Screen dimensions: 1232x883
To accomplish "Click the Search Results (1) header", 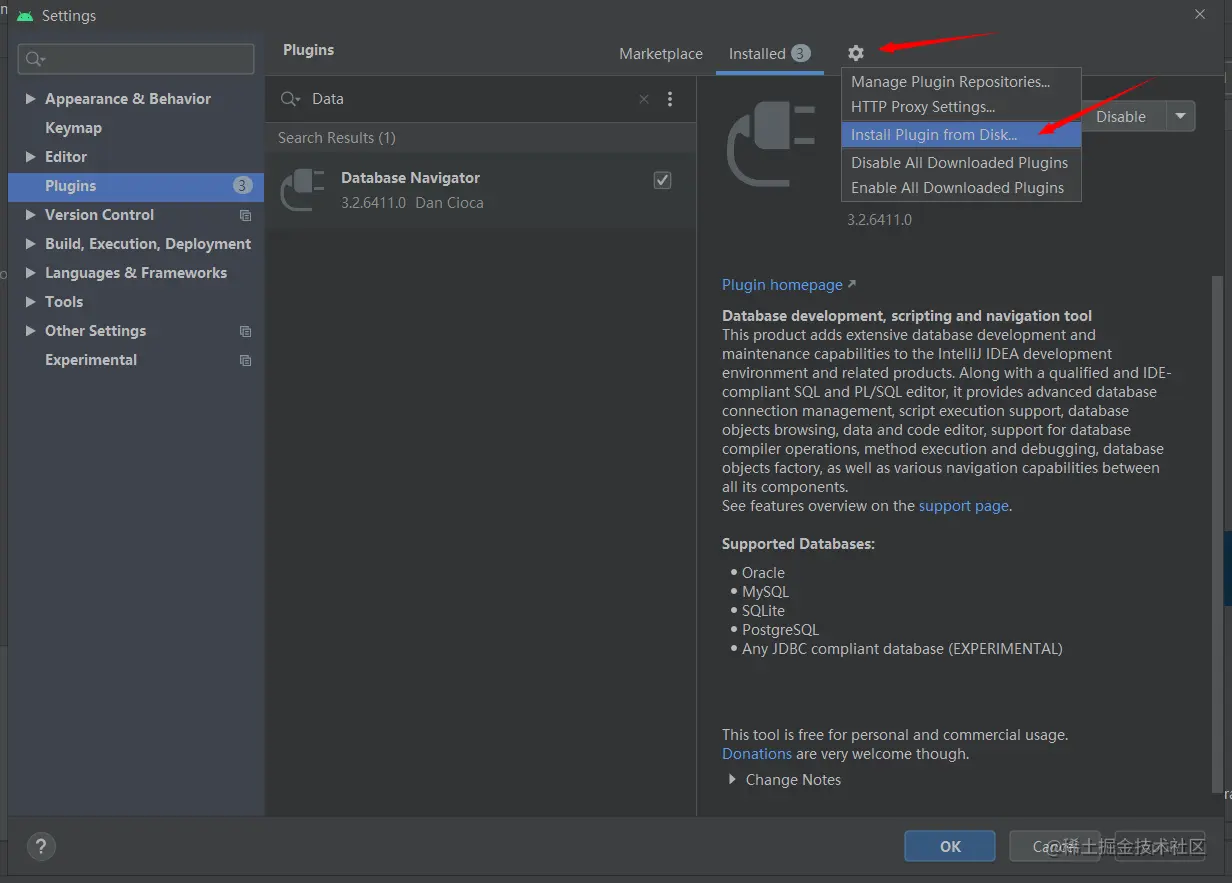I will click(x=337, y=138).
